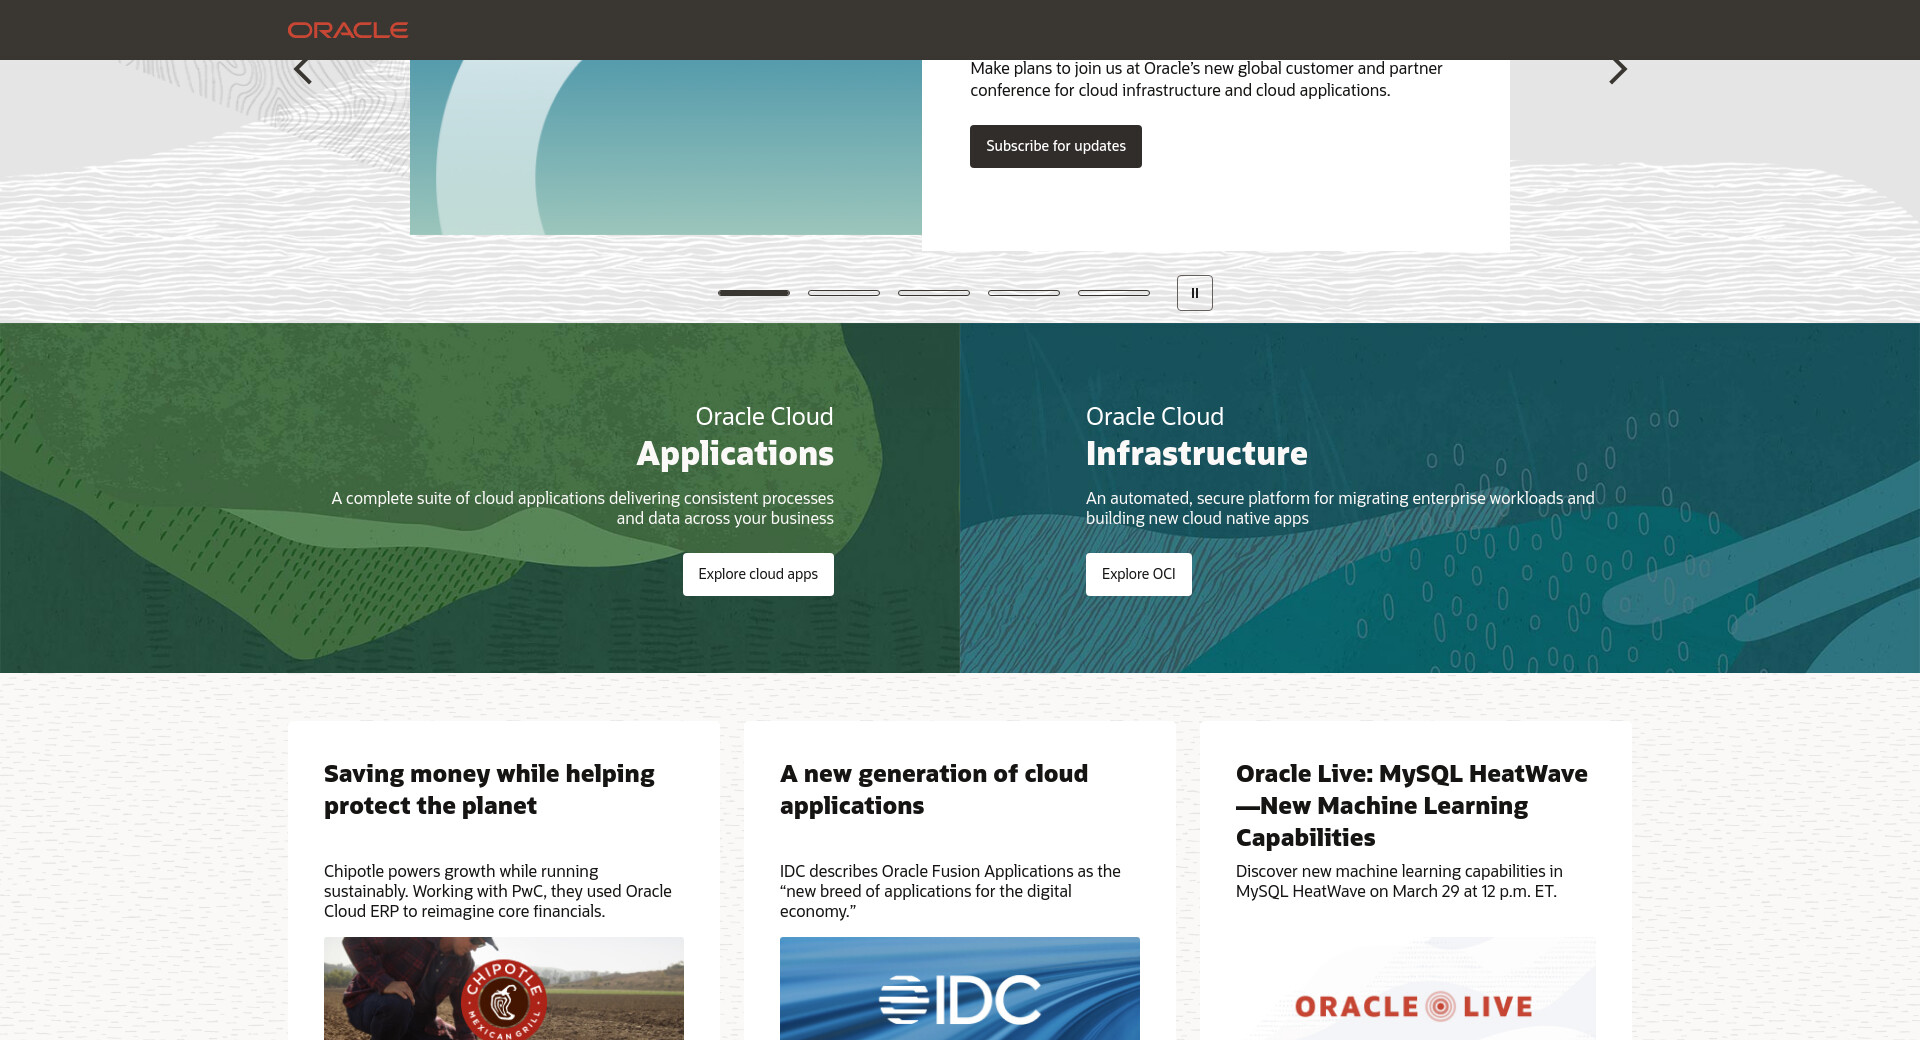Jump to the third carousel slide indicator

[x=934, y=293]
